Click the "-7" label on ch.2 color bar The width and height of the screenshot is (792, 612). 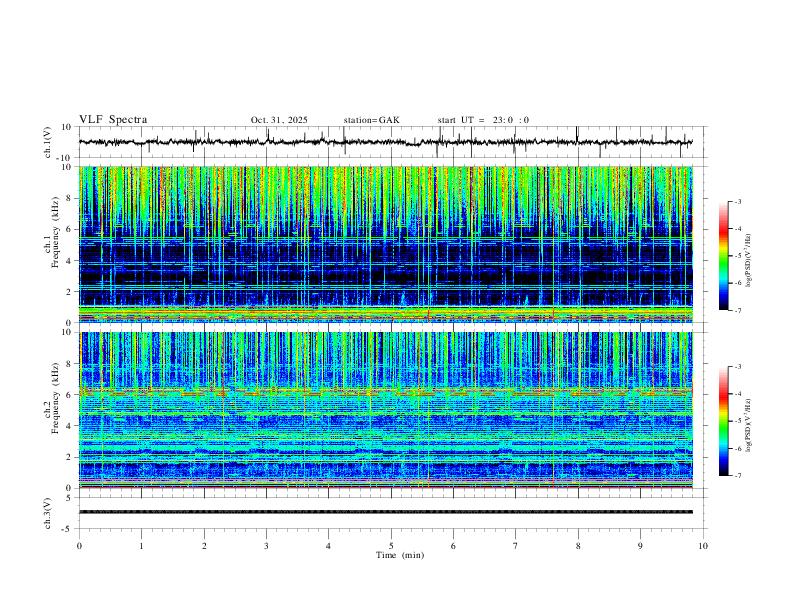(x=738, y=476)
